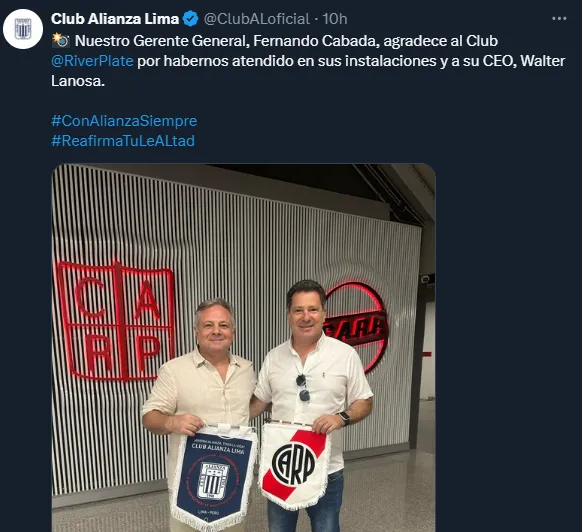Click the blue verified badge icon
582x532 pixels.
(190, 19)
